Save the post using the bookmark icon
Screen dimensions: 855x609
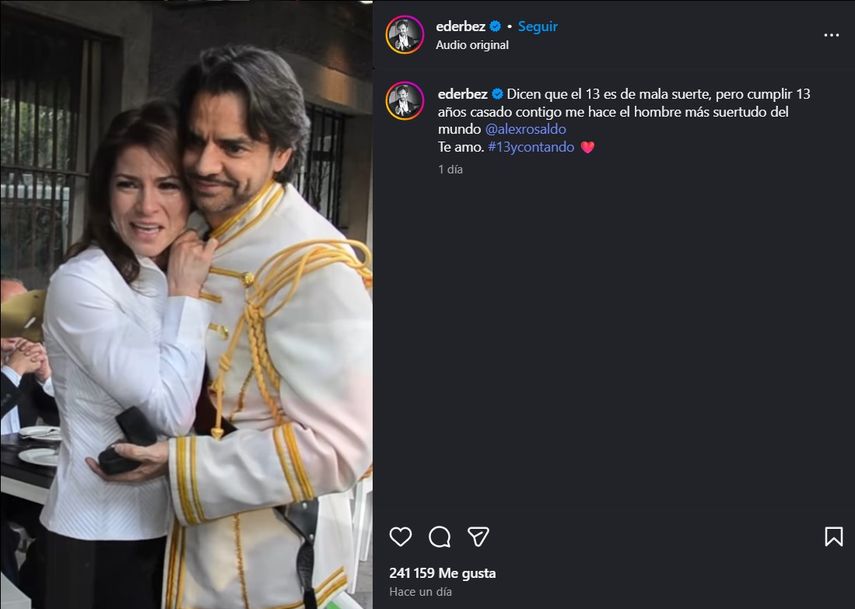(x=835, y=537)
